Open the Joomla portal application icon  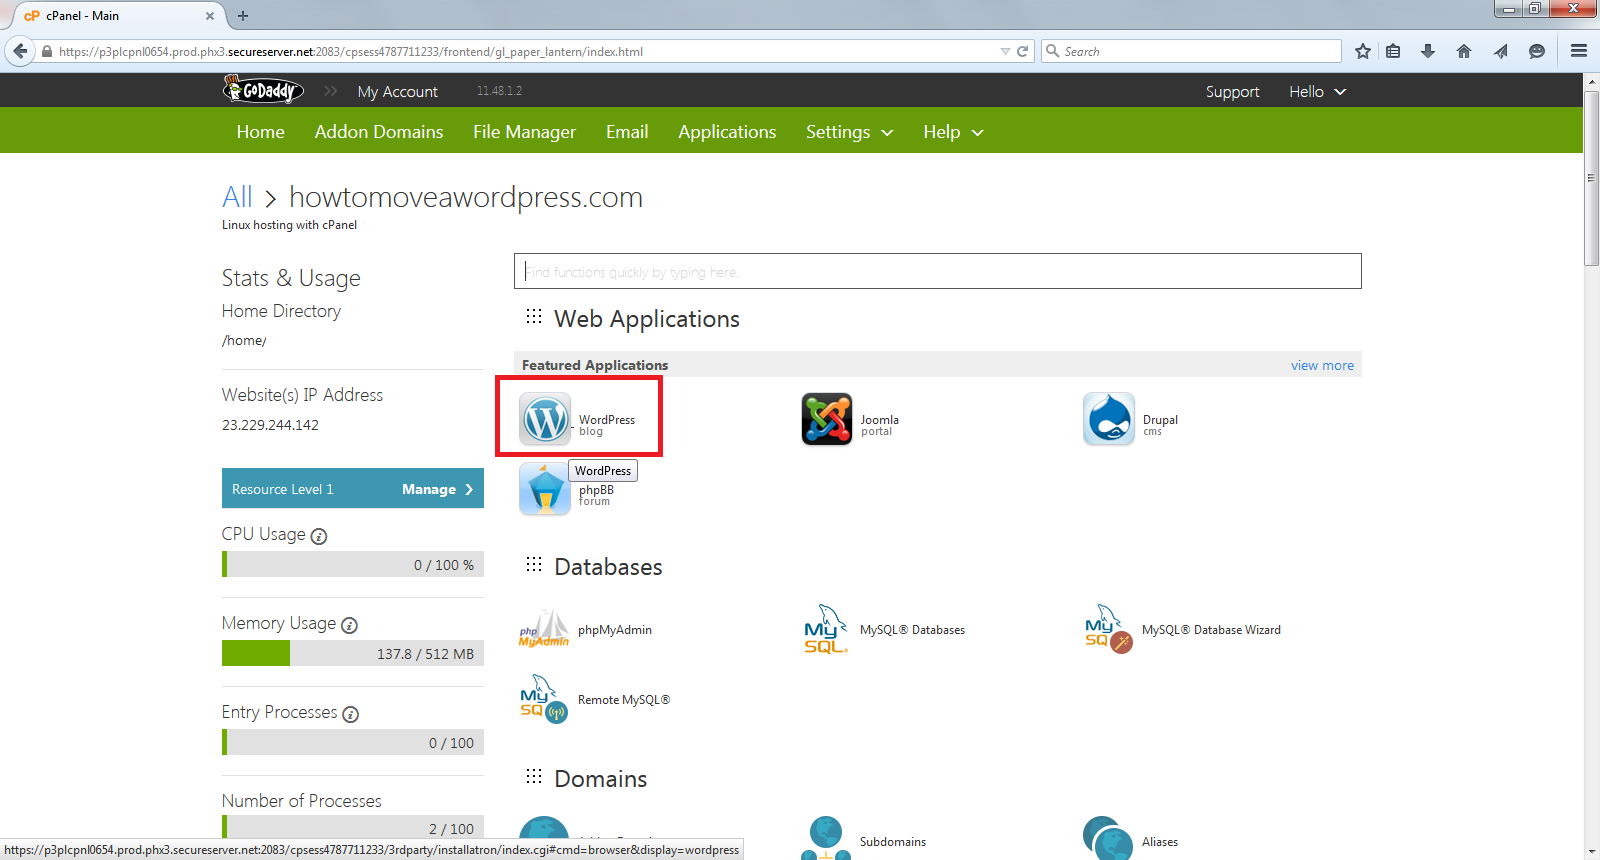[x=827, y=419]
